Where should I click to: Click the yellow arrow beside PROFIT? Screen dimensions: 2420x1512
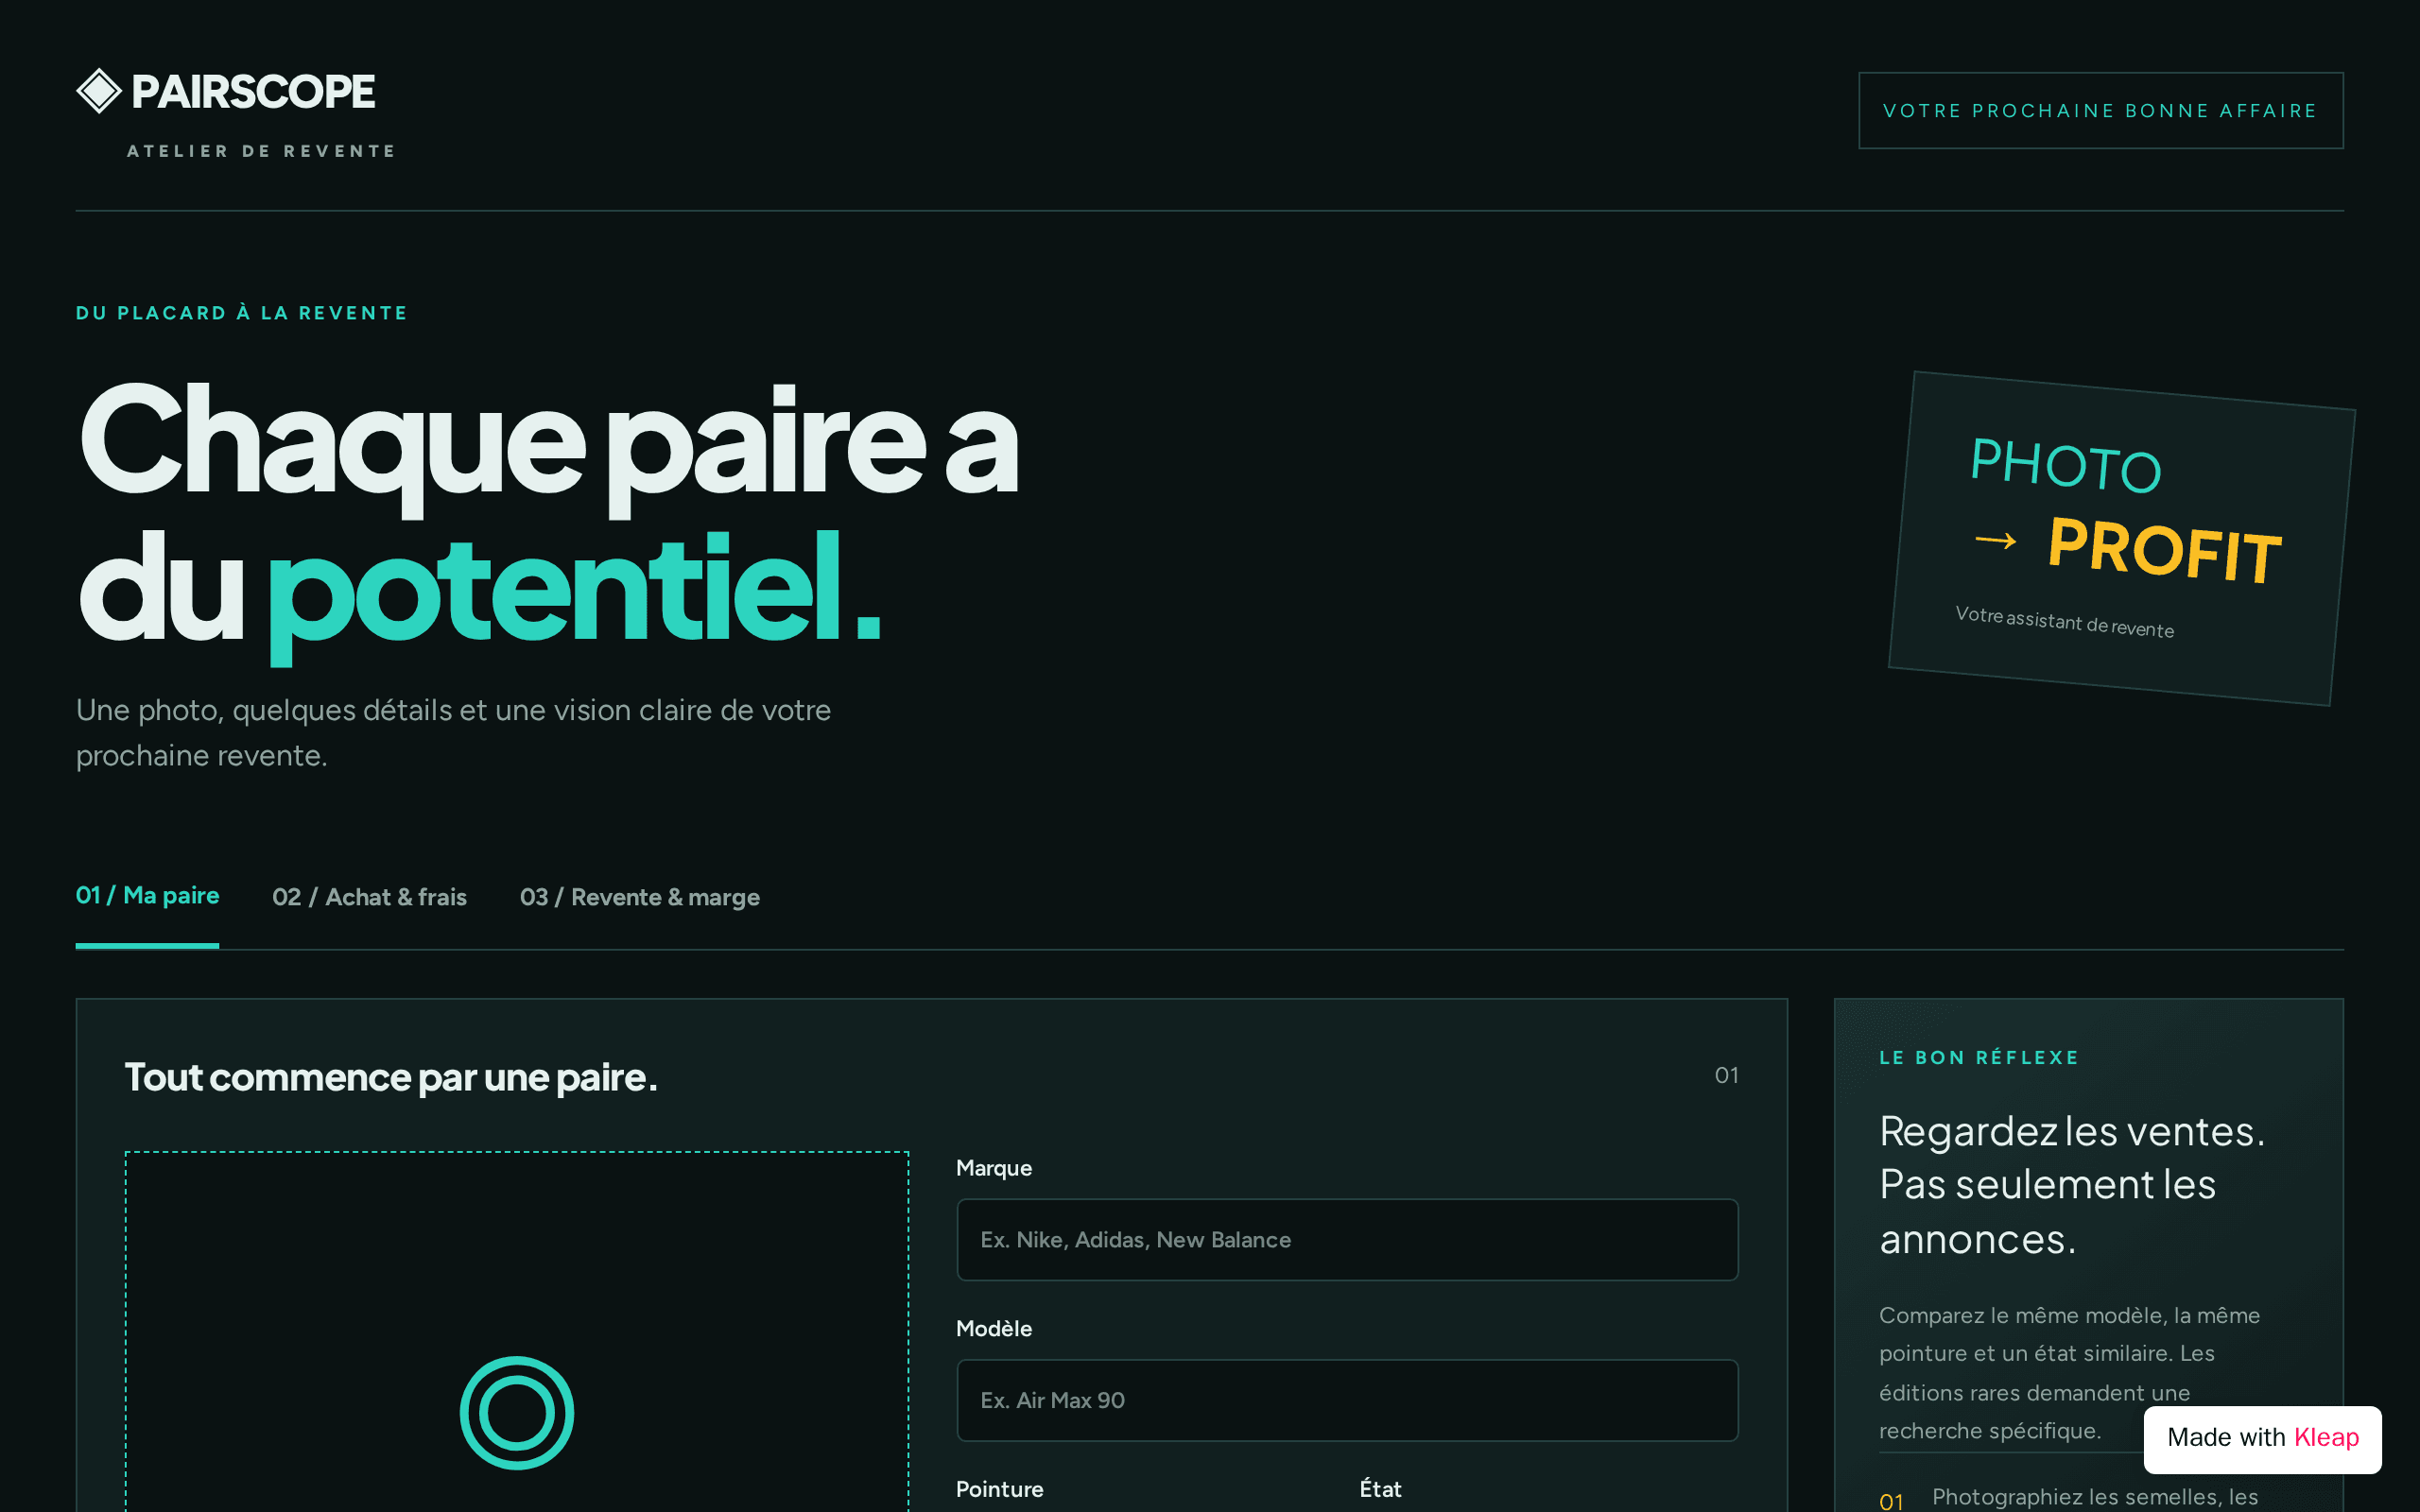coord(1995,541)
